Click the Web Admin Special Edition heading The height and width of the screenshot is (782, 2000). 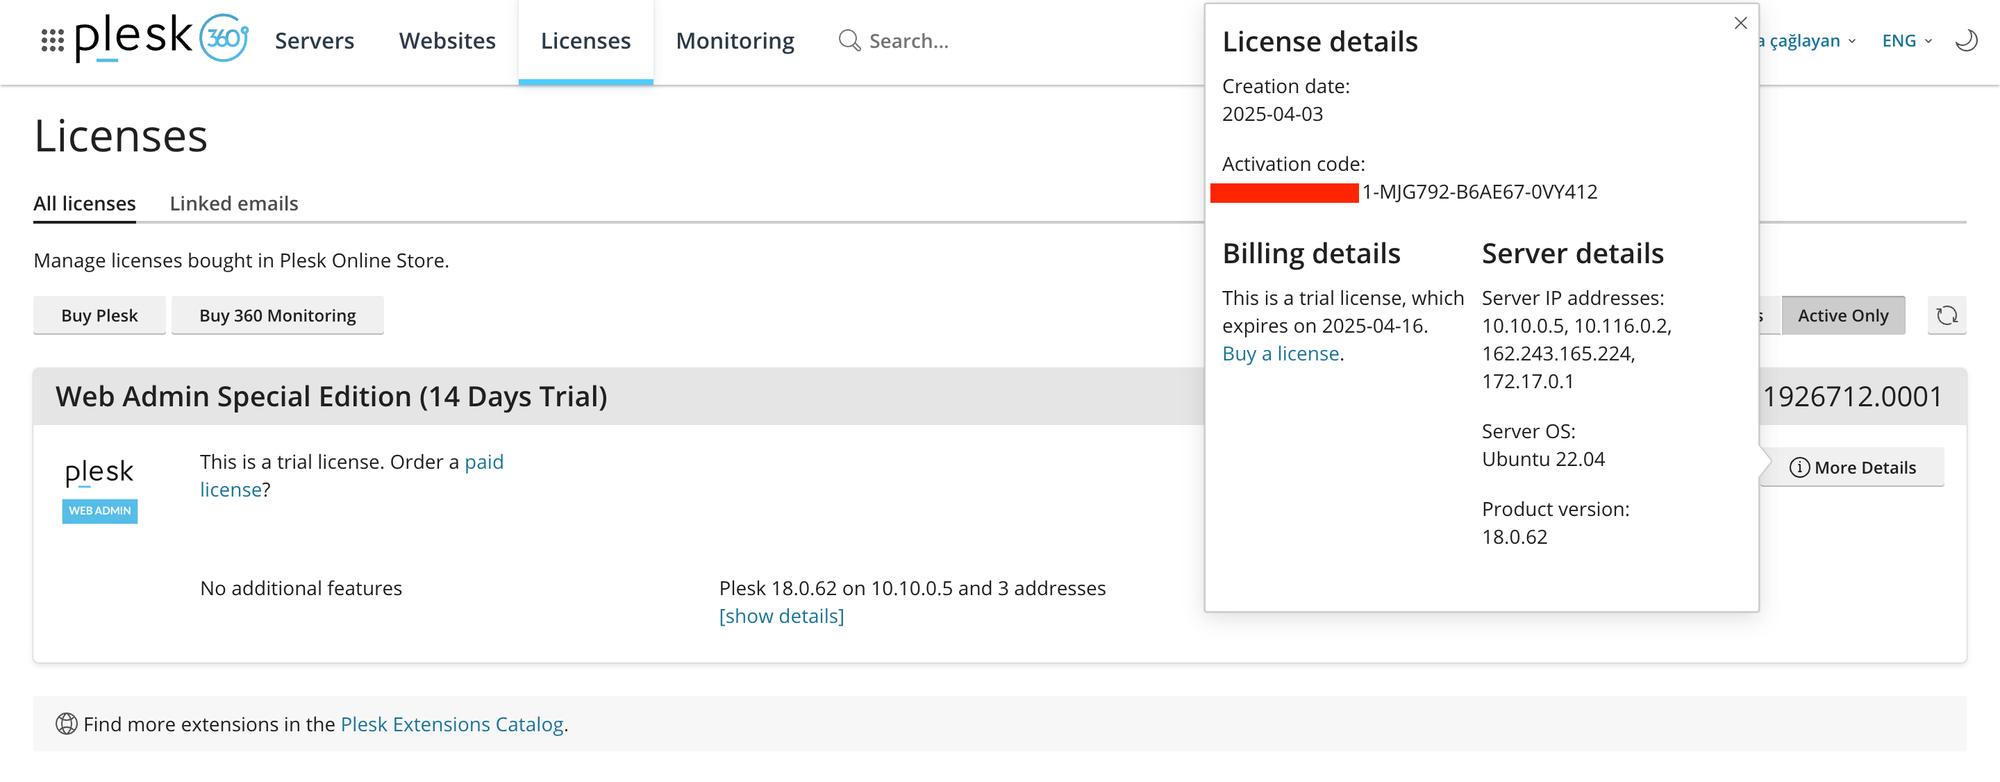331,397
